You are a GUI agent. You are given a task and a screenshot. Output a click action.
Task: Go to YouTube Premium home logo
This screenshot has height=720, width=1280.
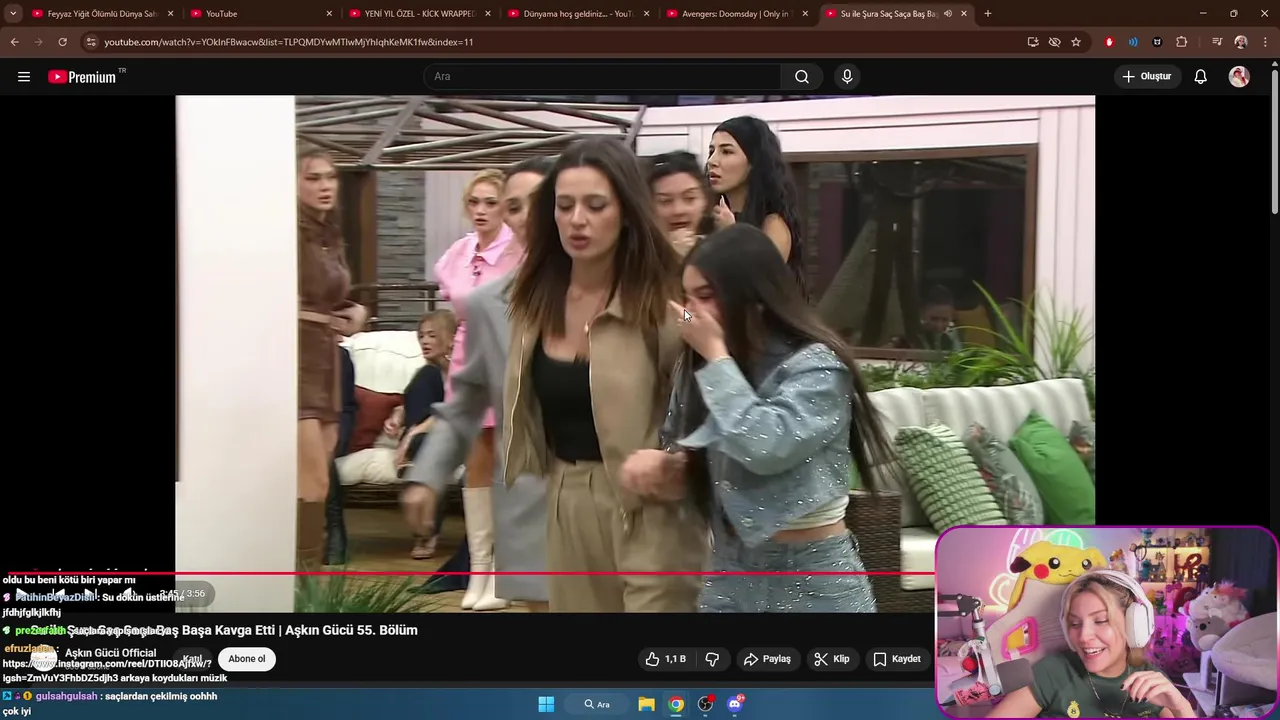point(82,77)
